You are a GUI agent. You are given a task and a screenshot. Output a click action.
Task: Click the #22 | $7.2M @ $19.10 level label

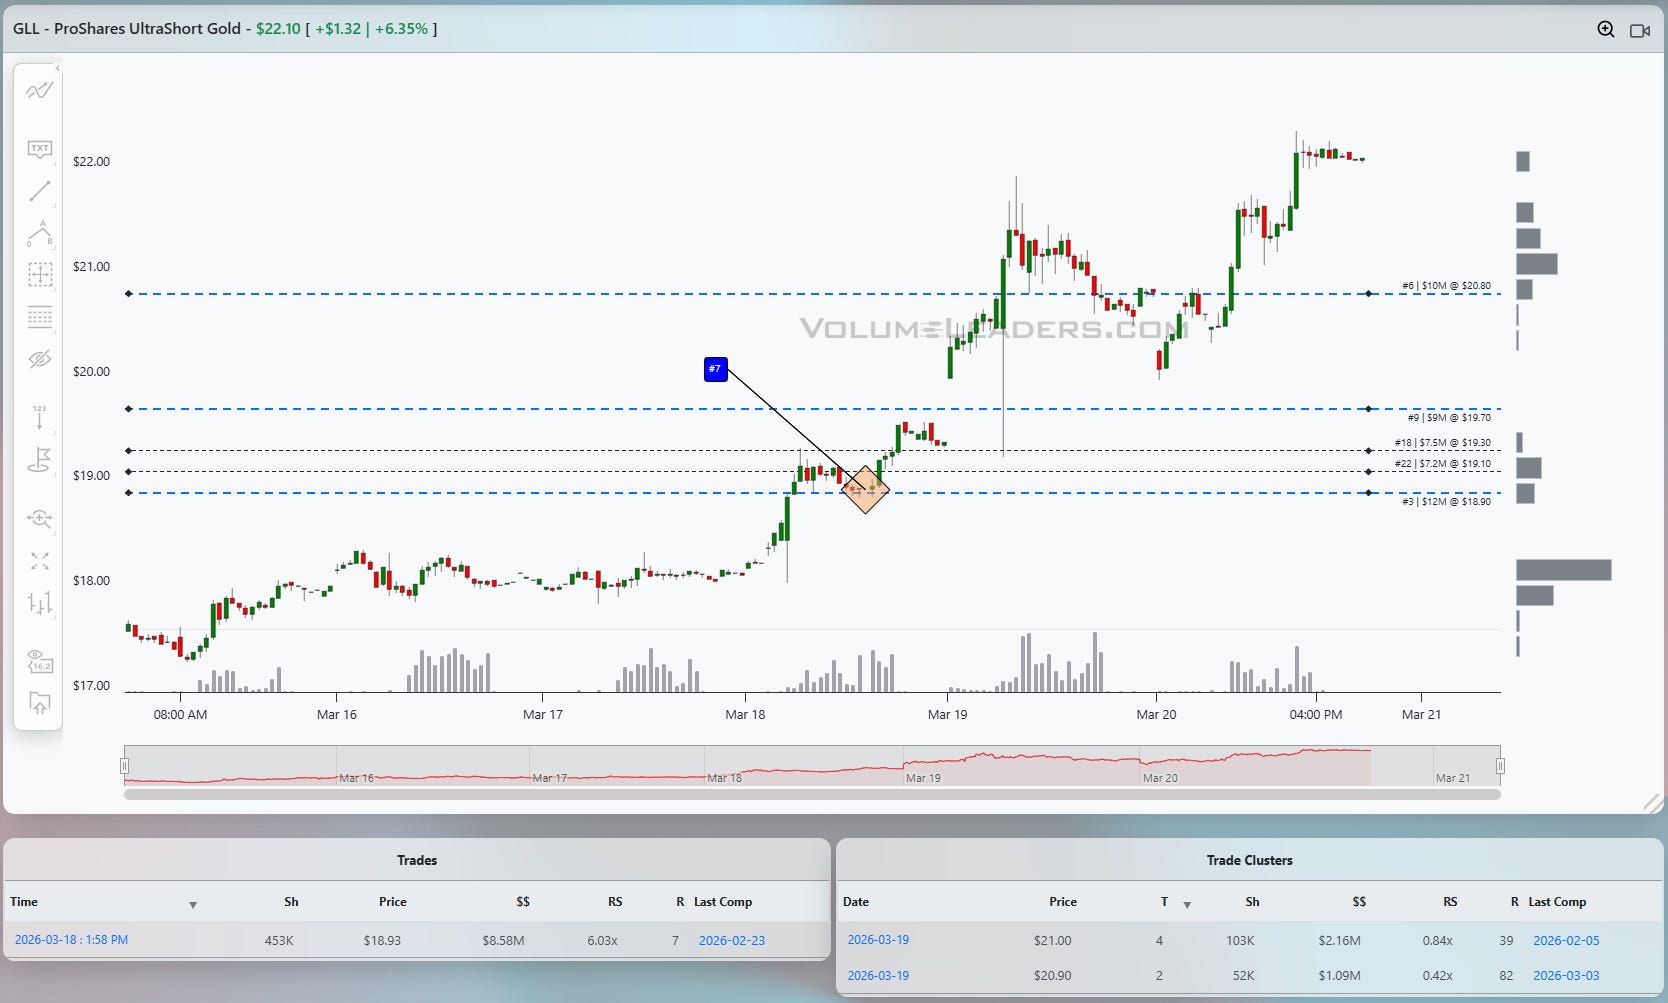point(1443,464)
